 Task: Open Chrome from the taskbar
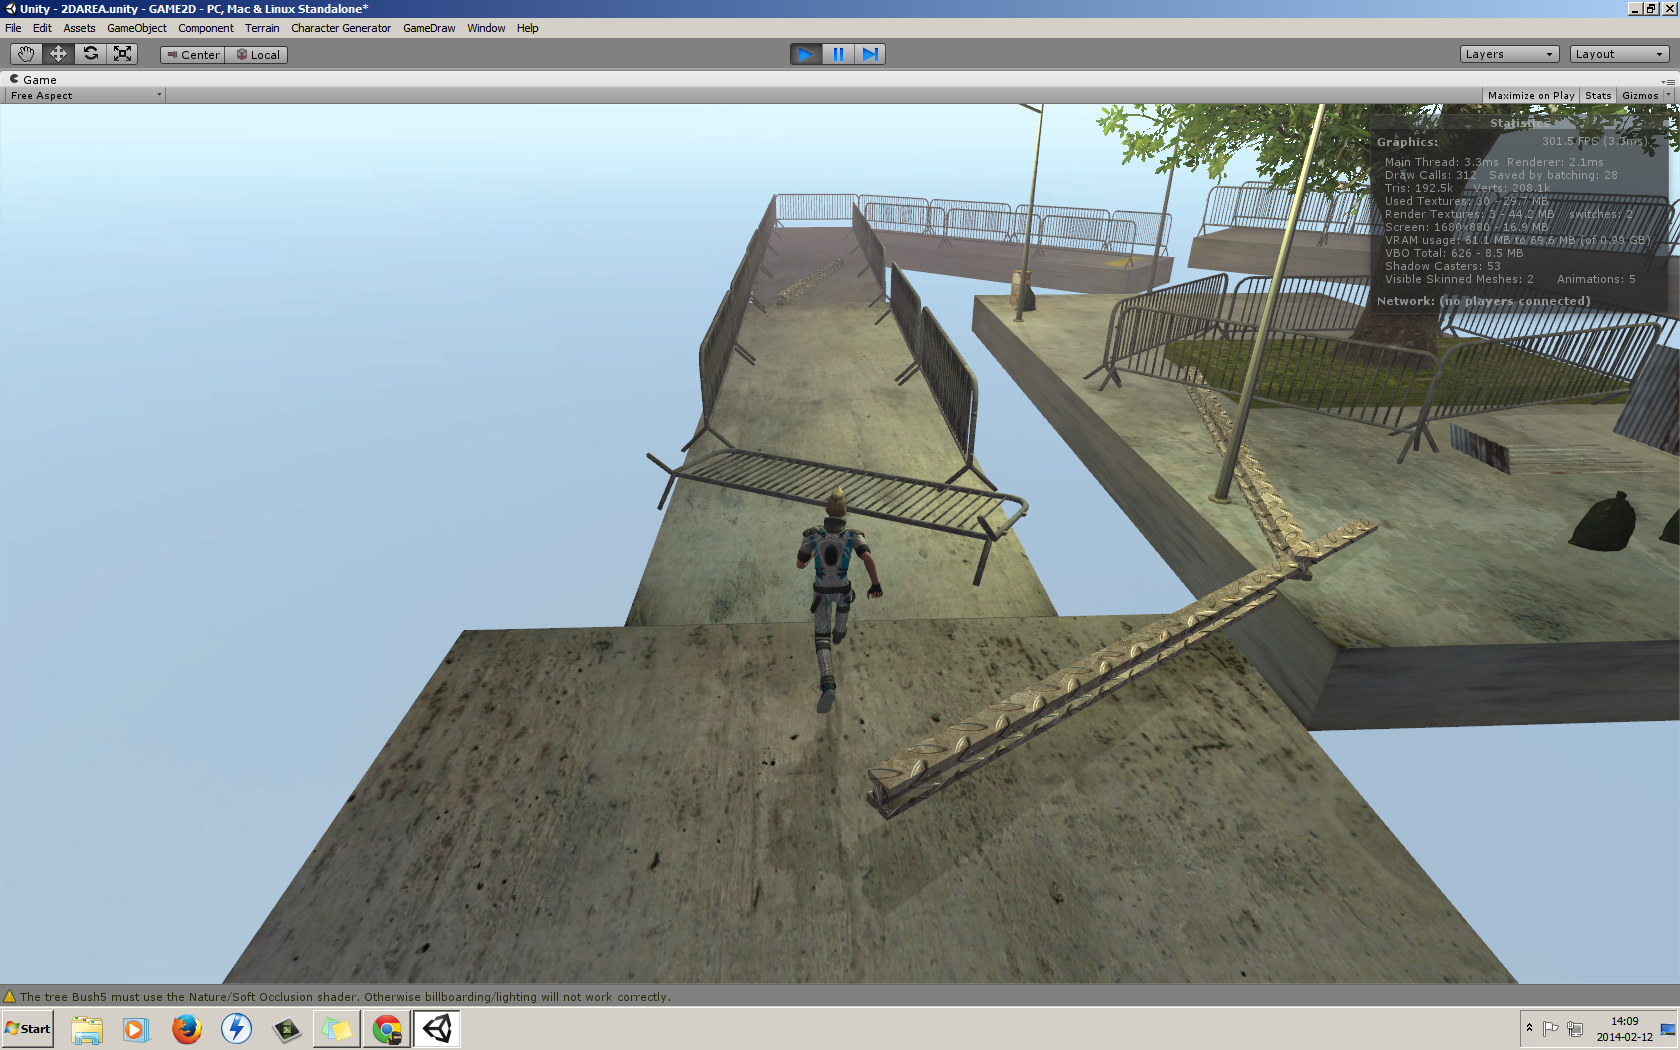(387, 1028)
